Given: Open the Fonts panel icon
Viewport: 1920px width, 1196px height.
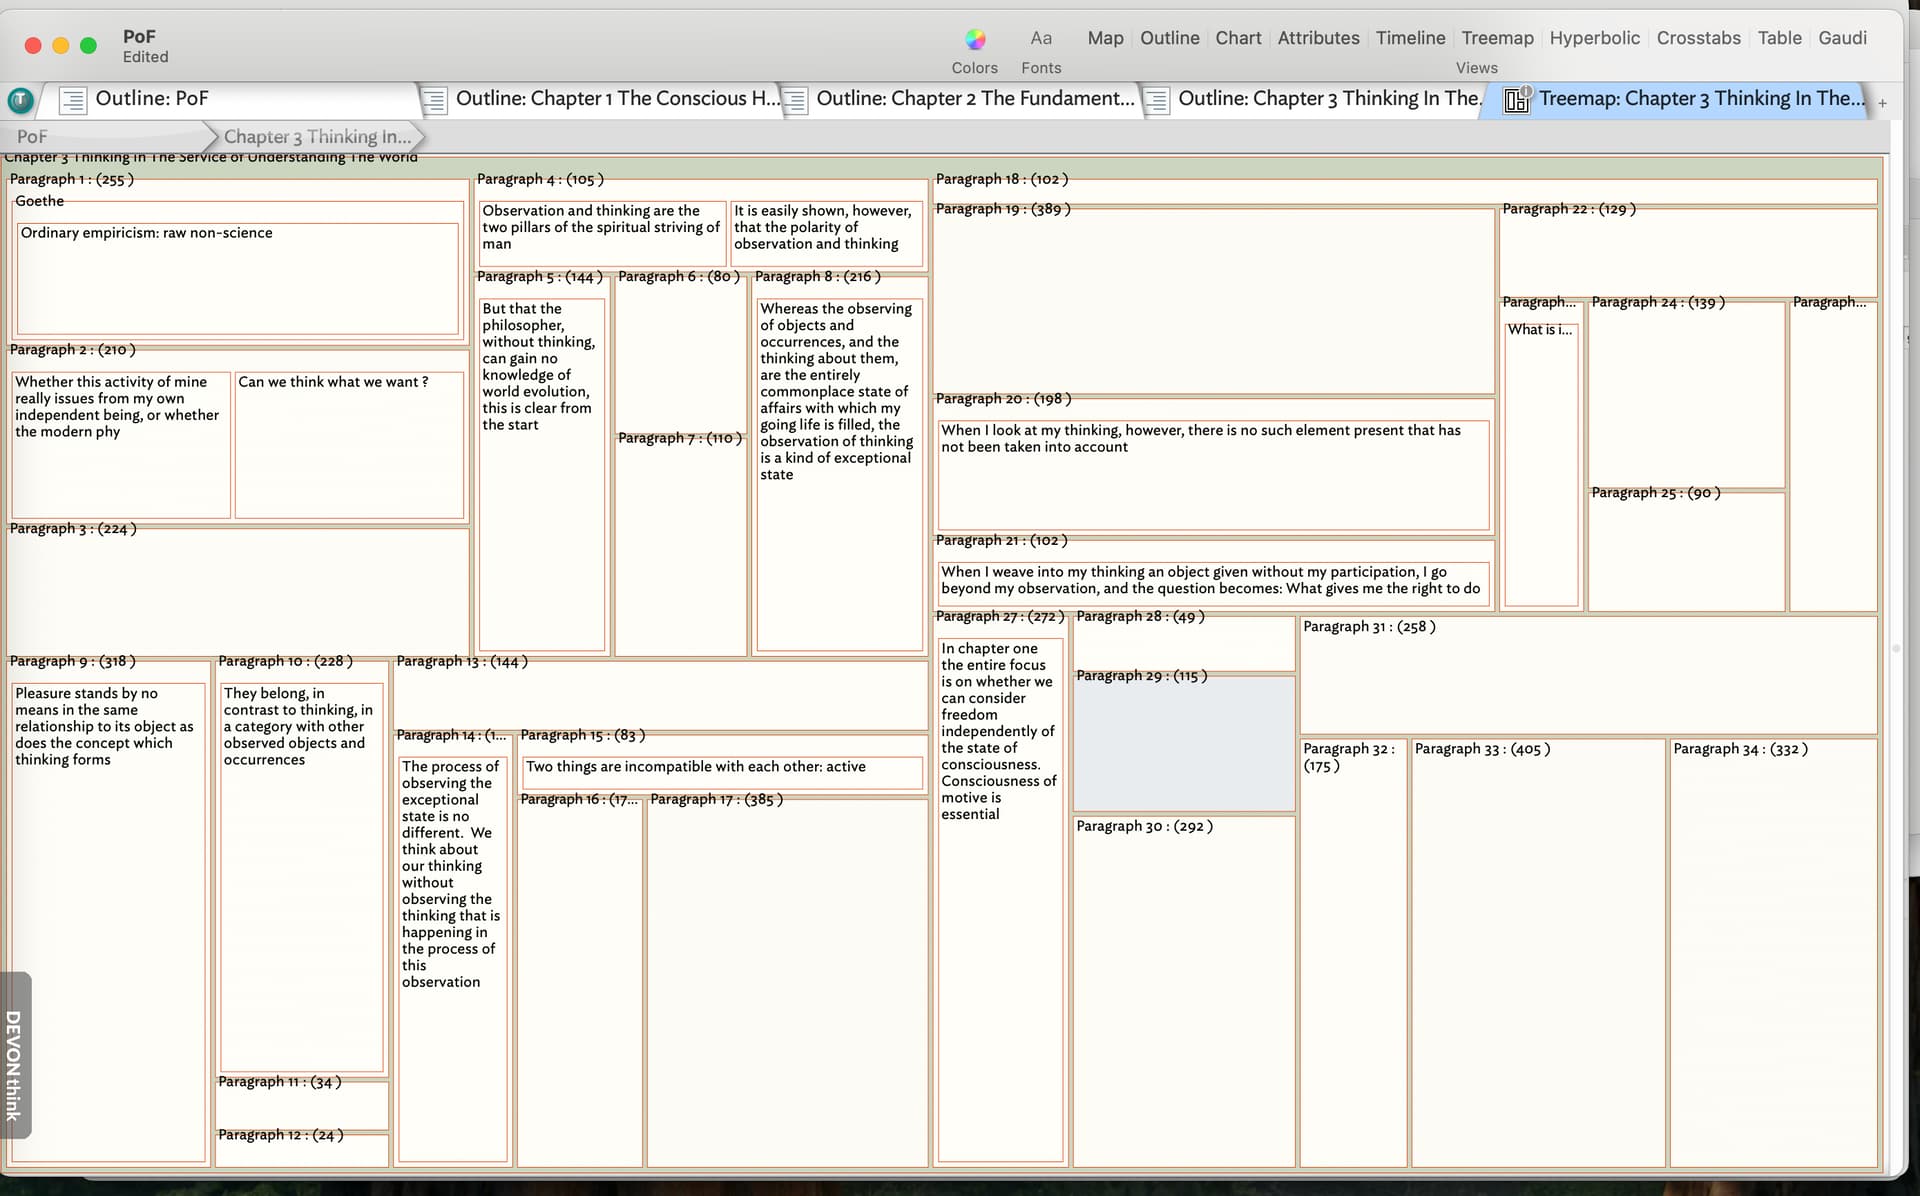Looking at the screenshot, I should tap(1041, 39).
